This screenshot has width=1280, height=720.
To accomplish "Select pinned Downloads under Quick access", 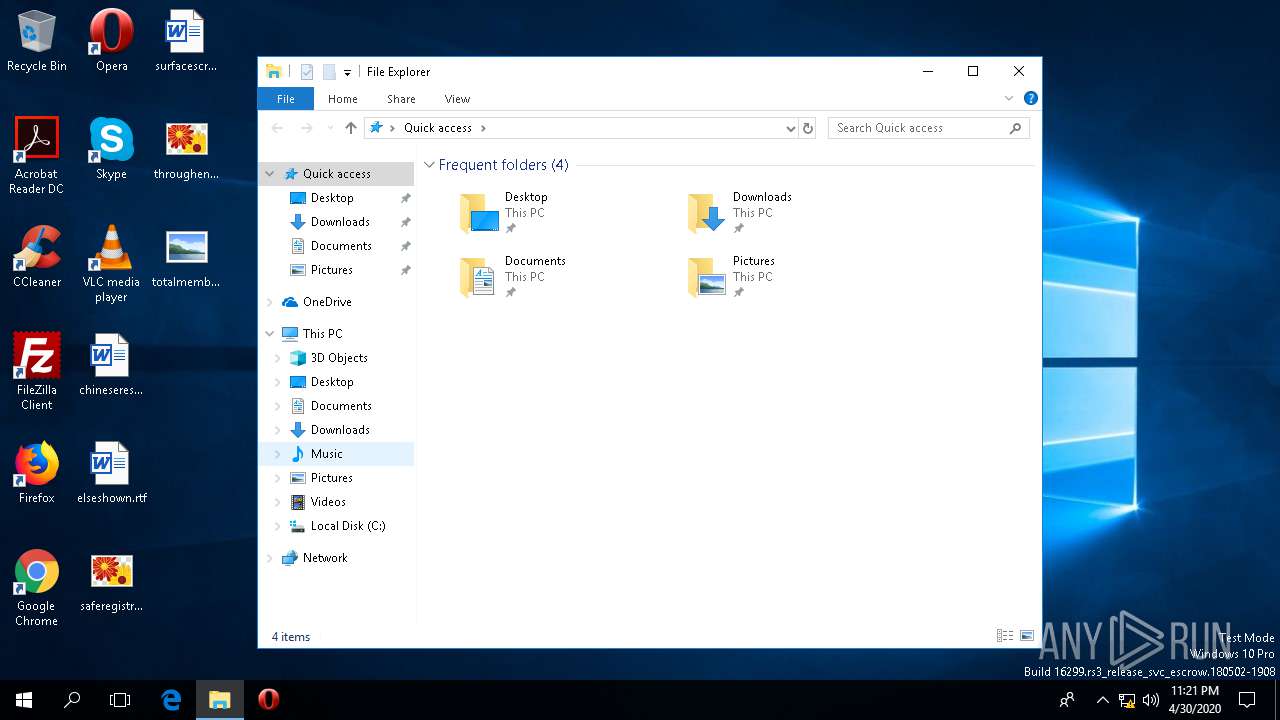I will point(336,222).
